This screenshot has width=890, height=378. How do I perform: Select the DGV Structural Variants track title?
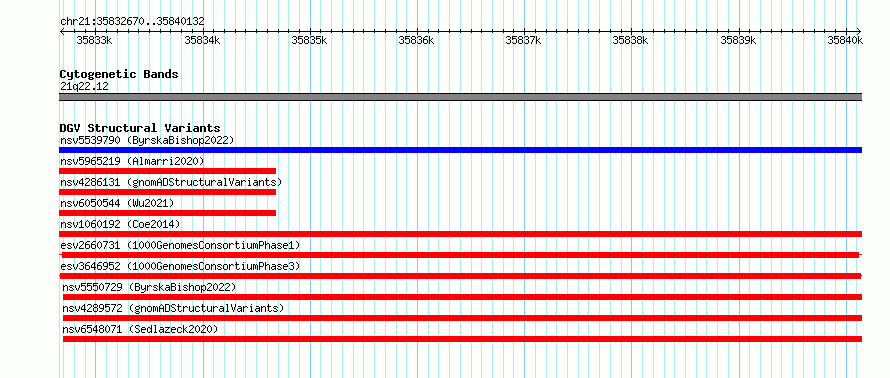click(x=140, y=128)
